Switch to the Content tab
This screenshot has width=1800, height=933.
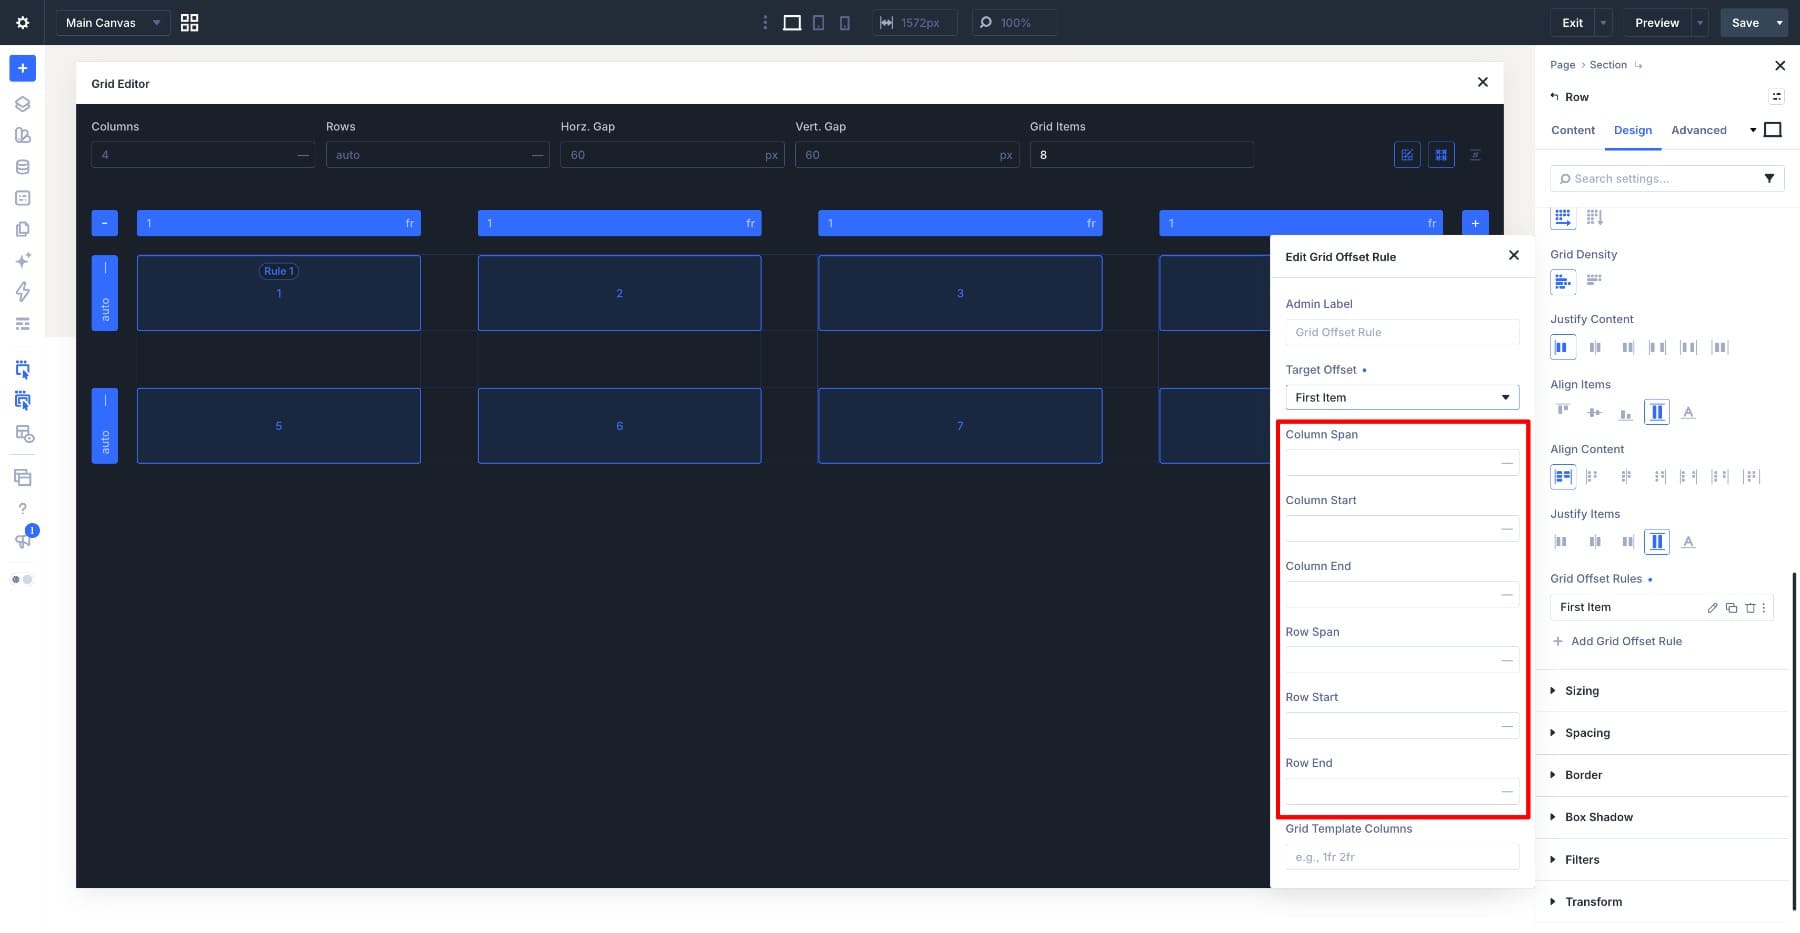1573,130
